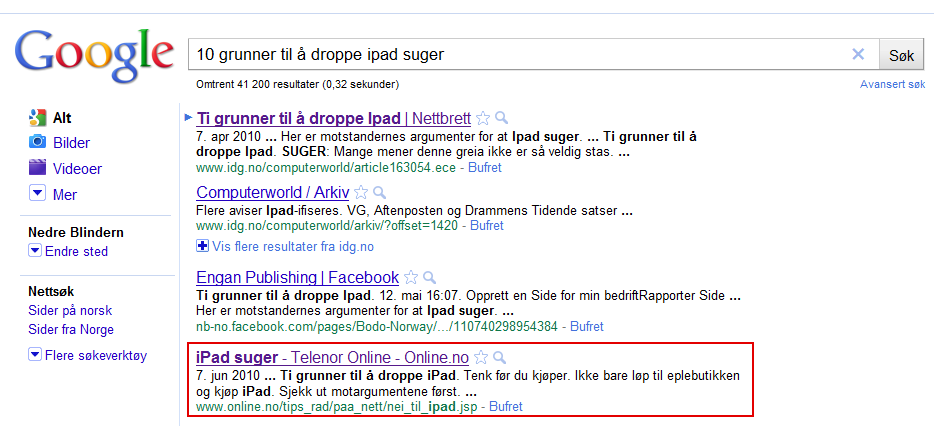
Task: Select Alt in the sidebar
Action: (62, 118)
